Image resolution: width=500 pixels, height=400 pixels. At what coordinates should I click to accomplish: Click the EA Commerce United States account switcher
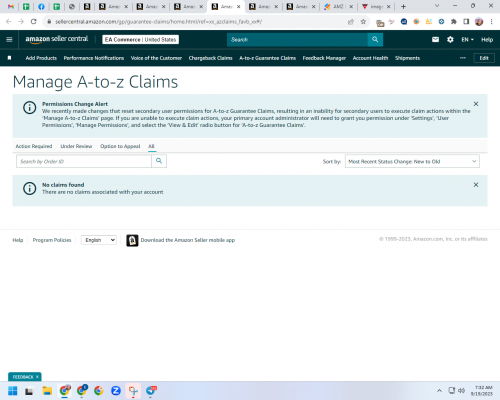tap(140, 39)
